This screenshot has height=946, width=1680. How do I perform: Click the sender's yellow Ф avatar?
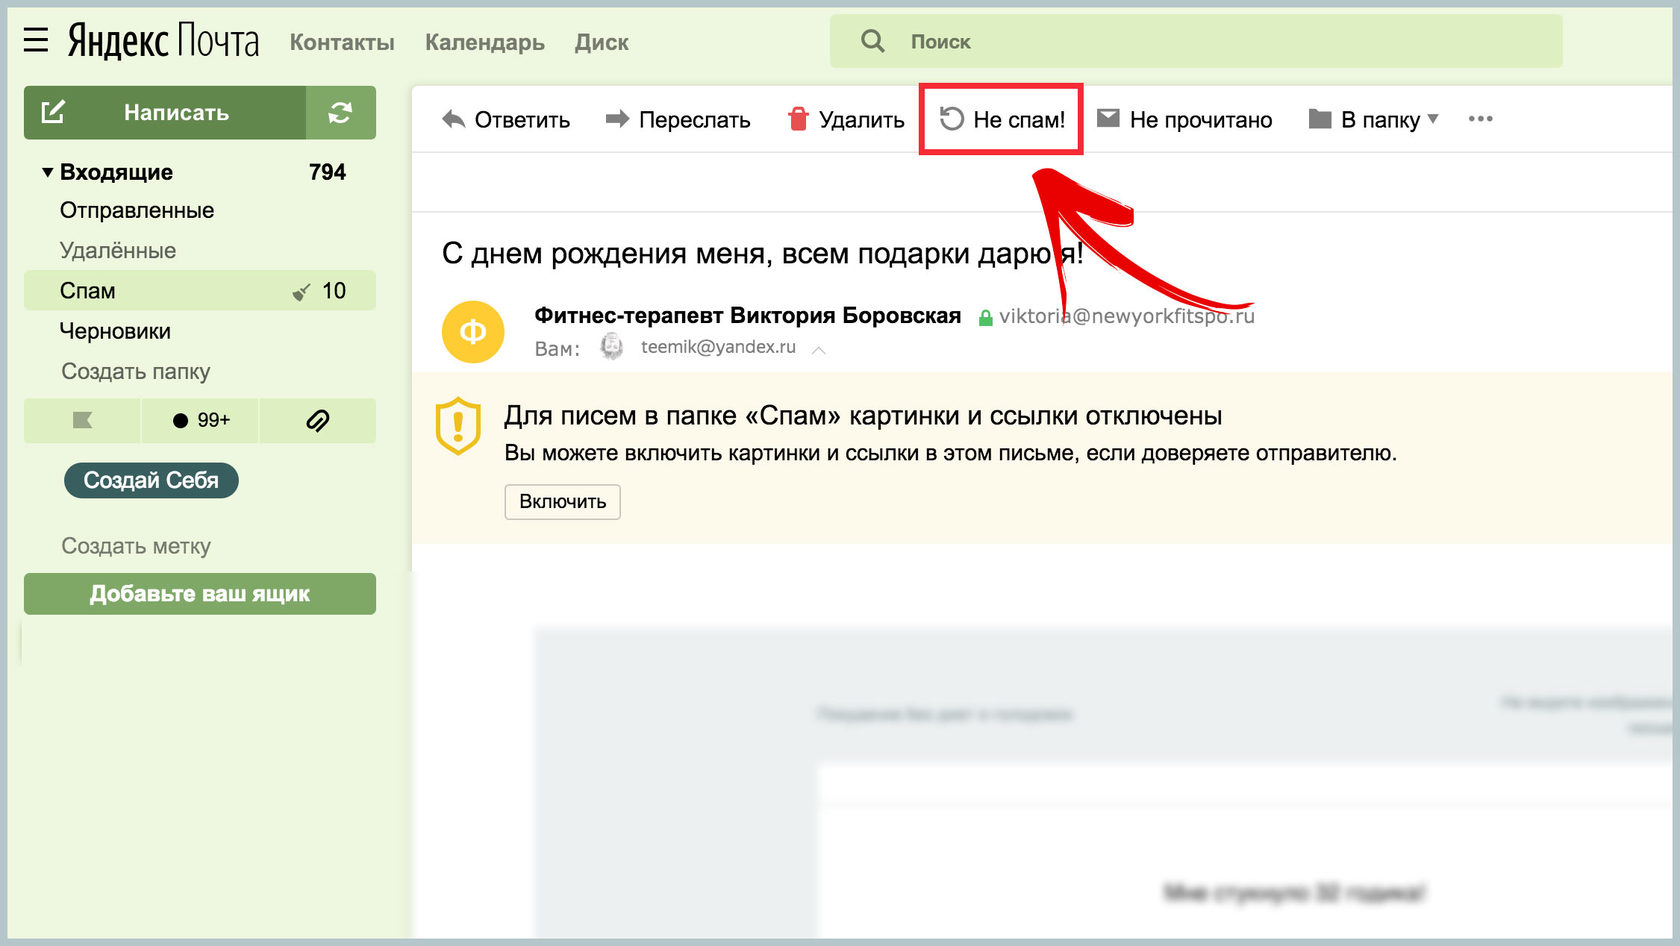click(473, 331)
